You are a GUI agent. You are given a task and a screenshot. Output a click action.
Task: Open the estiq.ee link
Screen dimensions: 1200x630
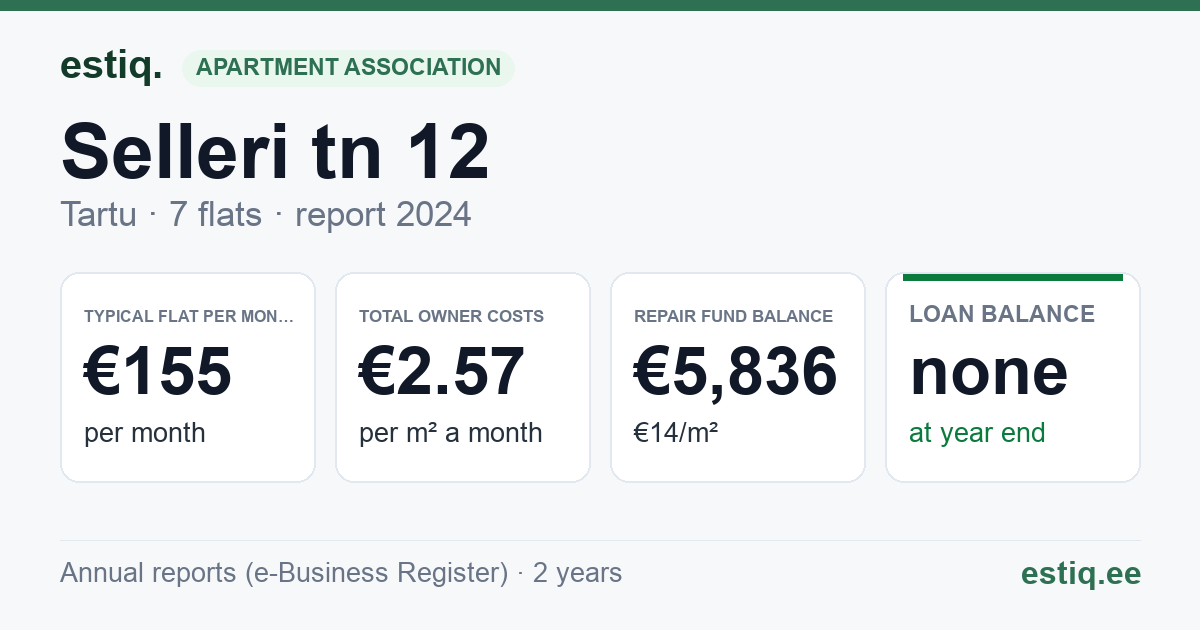pyautogui.click(x=1081, y=573)
